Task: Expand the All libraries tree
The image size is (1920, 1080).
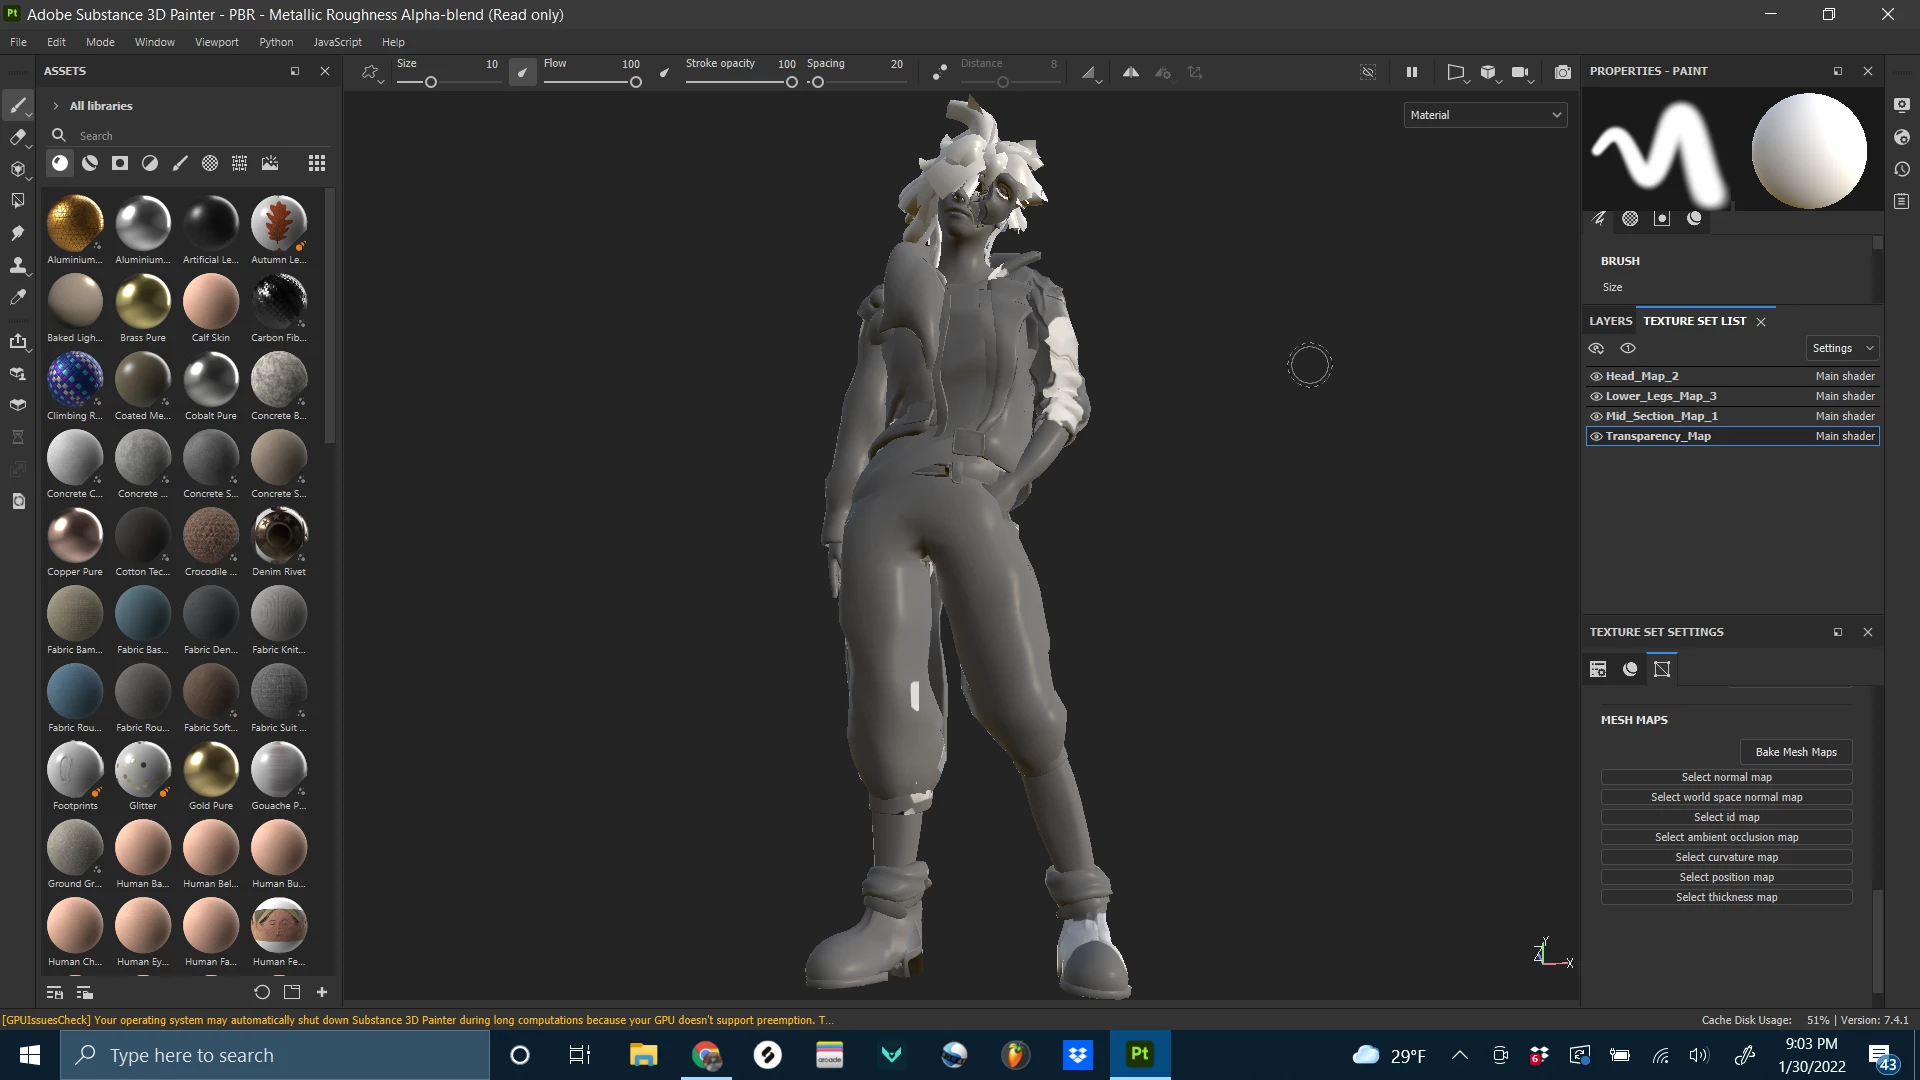Action: (56, 106)
